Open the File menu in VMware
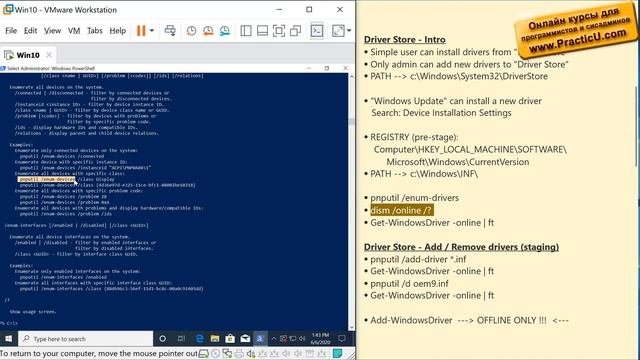The height and width of the screenshot is (360, 640). pos(11,31)
